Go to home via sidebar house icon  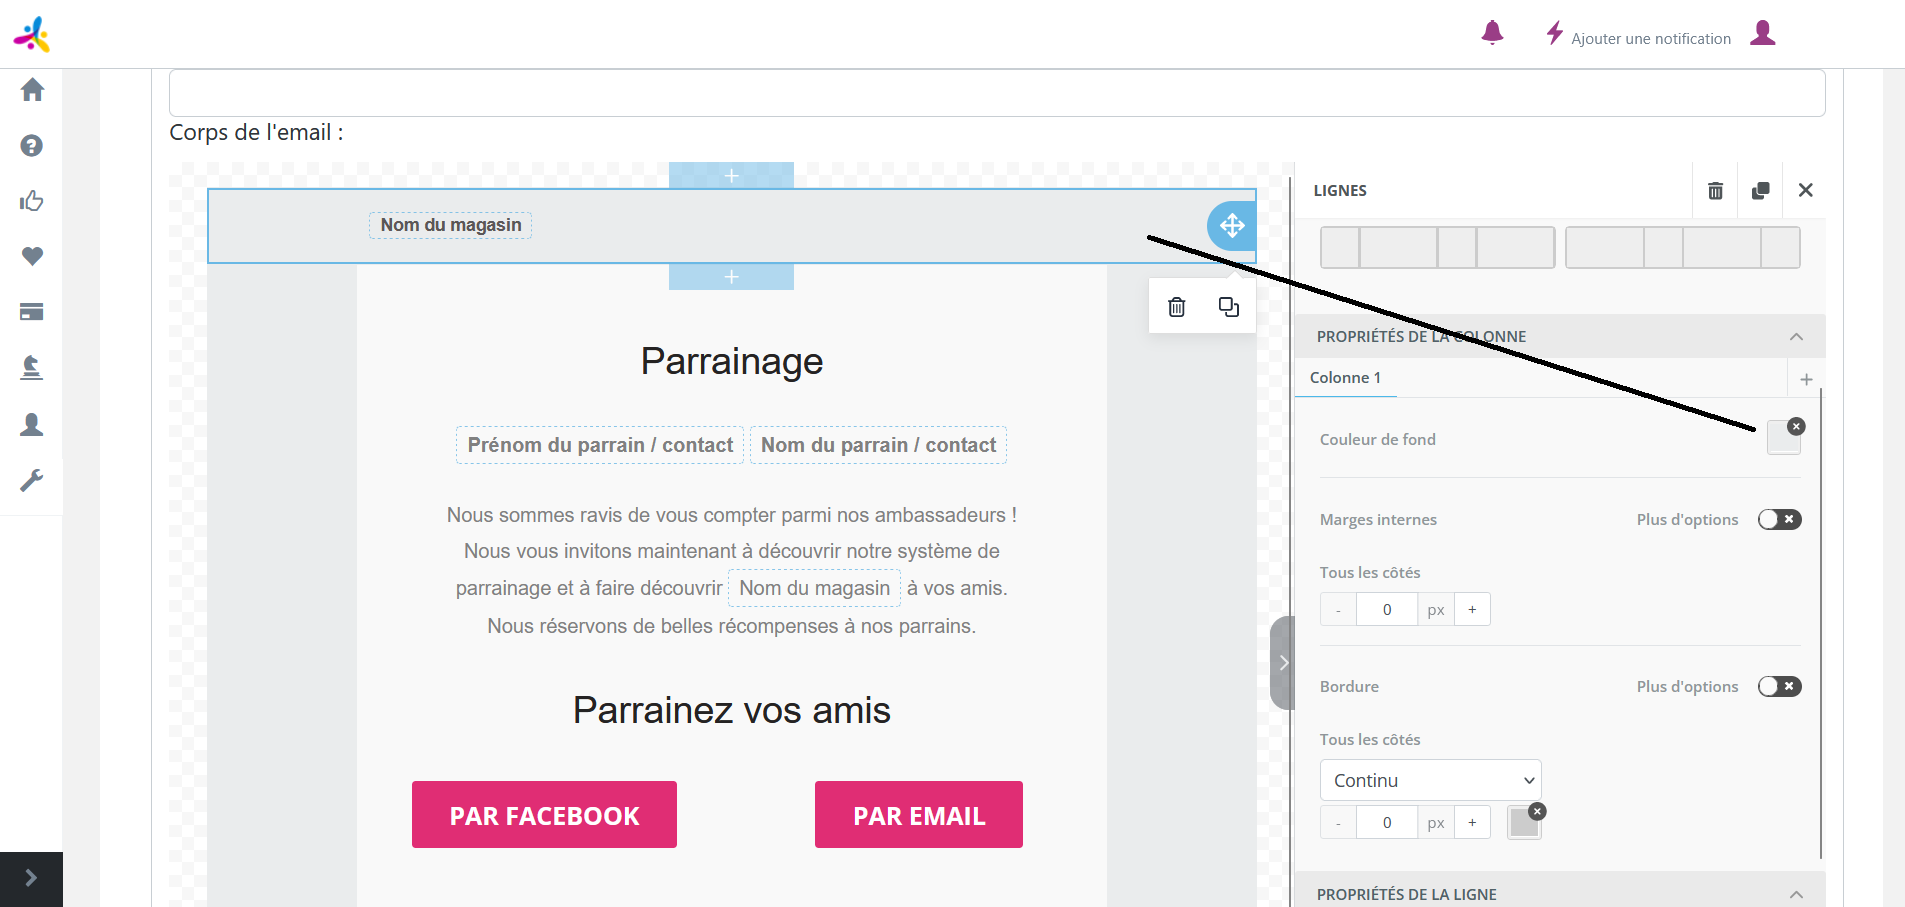pyautogui.click(x=32, y=90)
